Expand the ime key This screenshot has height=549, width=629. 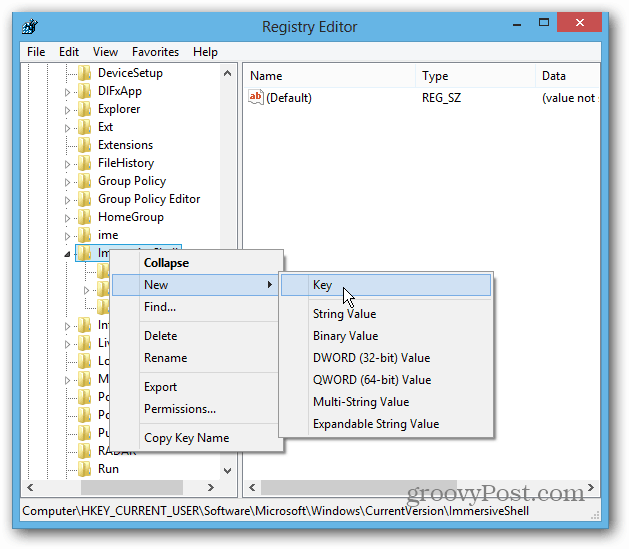click(67, 236)
